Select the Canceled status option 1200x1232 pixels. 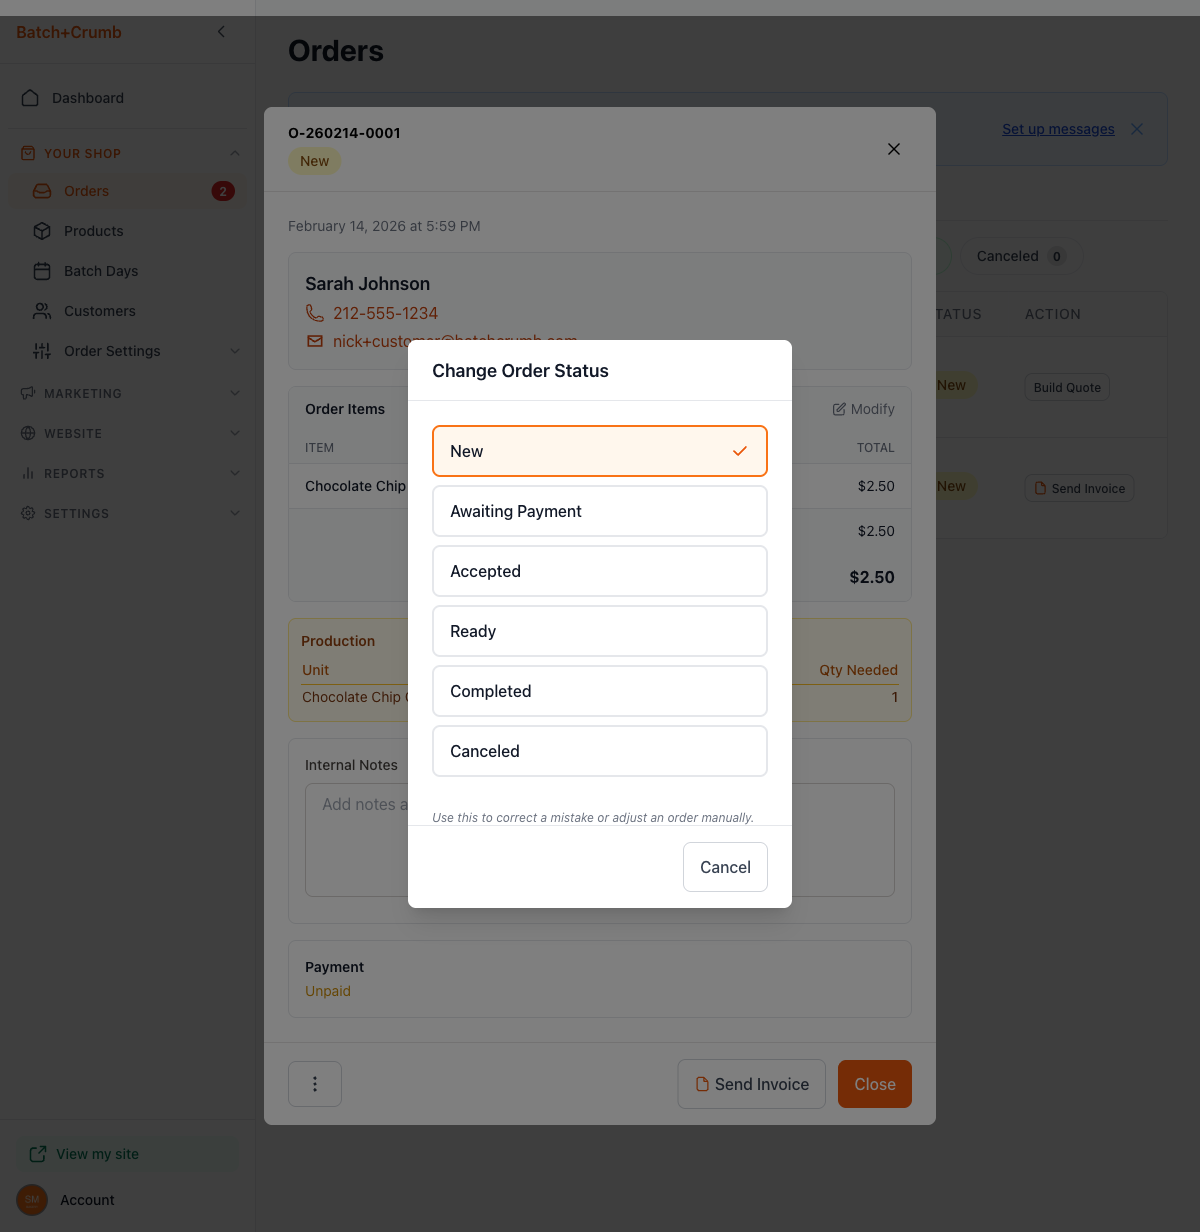pyautogui.click(x=599, y=751)
